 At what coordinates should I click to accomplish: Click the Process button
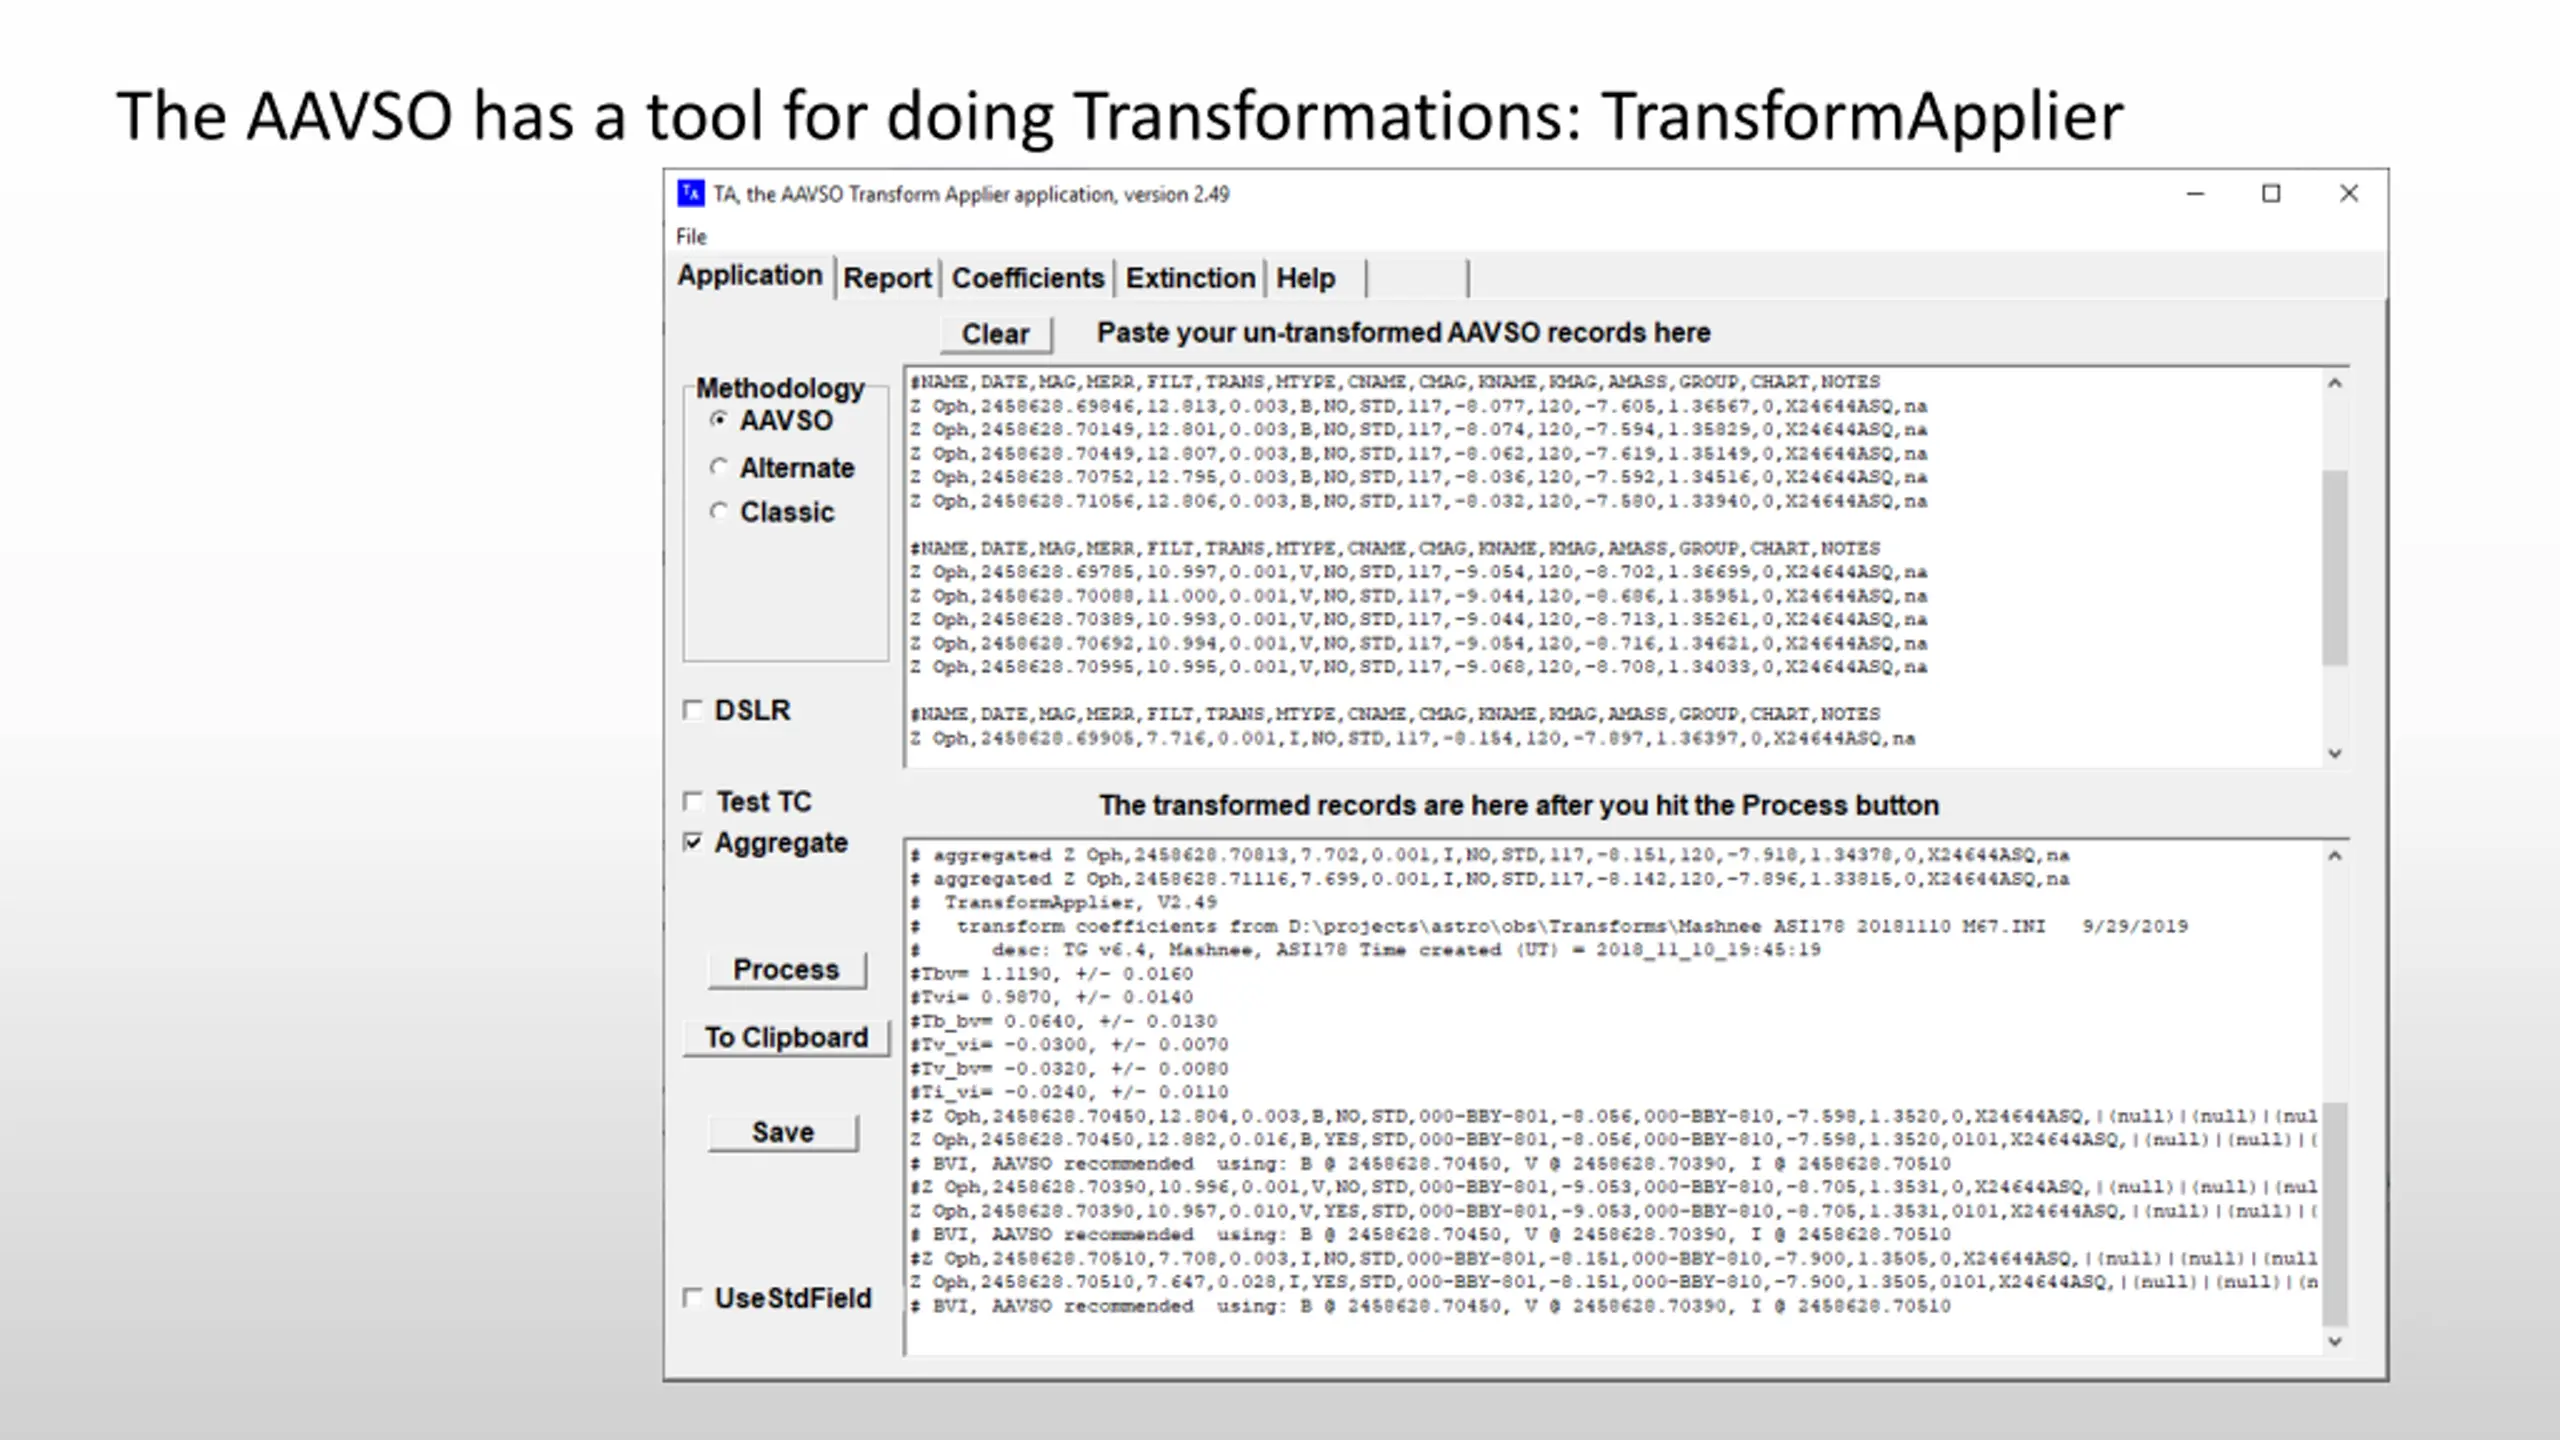(x=786, y=969)
